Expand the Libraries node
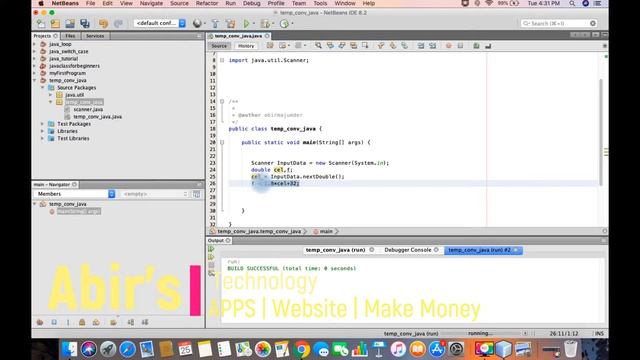640x360 pixels. pos(43,131)
